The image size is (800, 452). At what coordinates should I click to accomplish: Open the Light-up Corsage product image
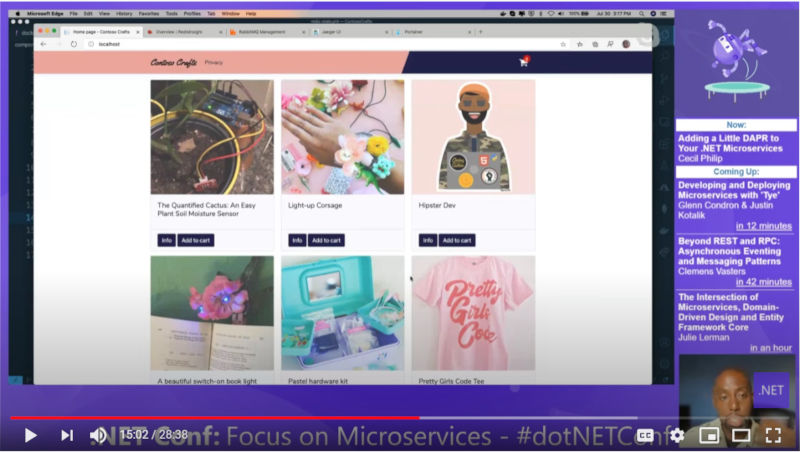342,137
